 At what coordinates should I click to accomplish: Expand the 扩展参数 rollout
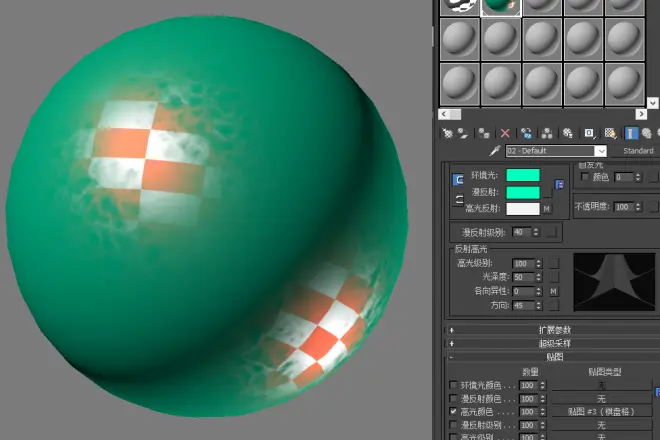coord(554,330)
